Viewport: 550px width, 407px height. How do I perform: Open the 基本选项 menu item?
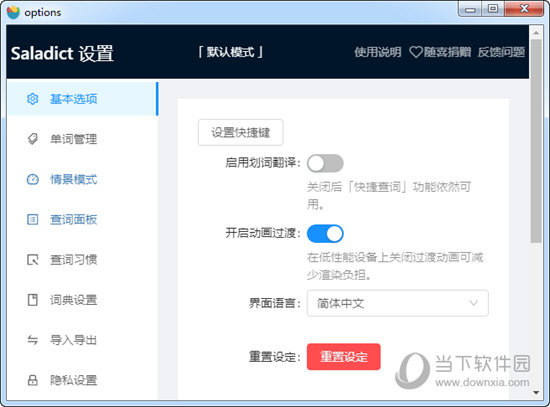pos(82,99)
